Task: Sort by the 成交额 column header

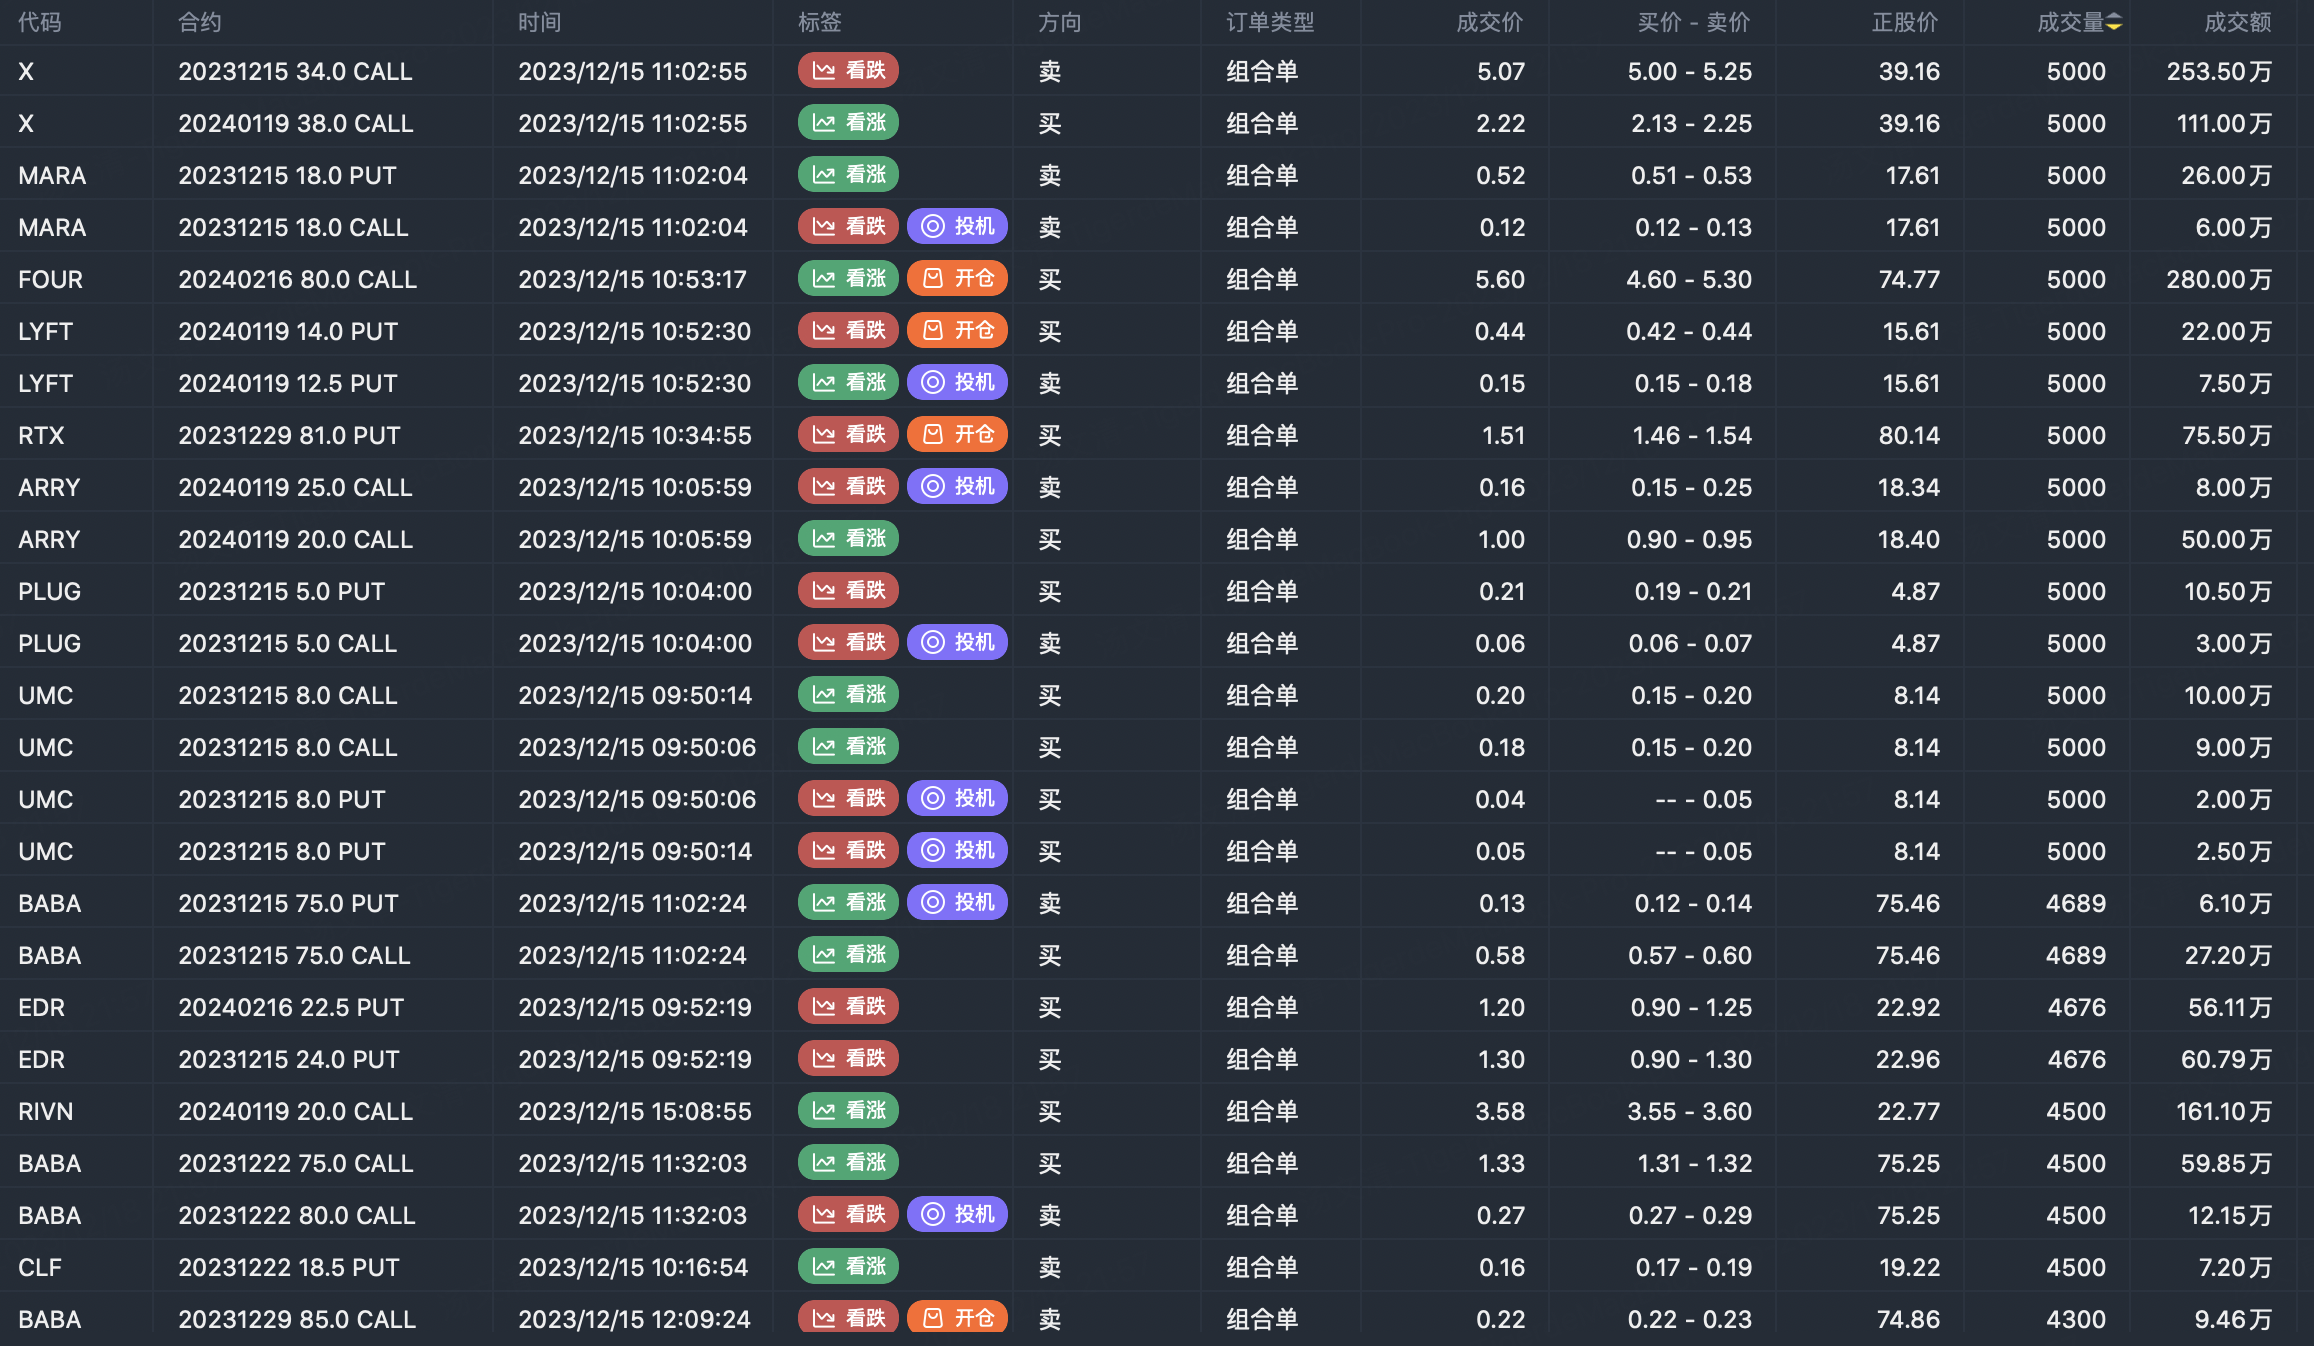Action: tap(2237, 23)
